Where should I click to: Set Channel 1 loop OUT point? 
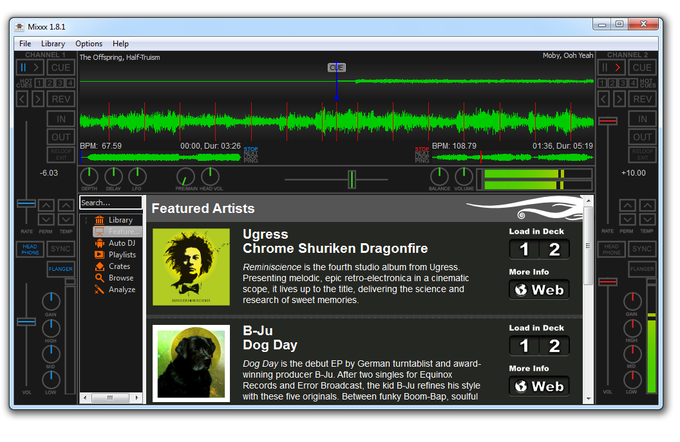tap(61, 137)
